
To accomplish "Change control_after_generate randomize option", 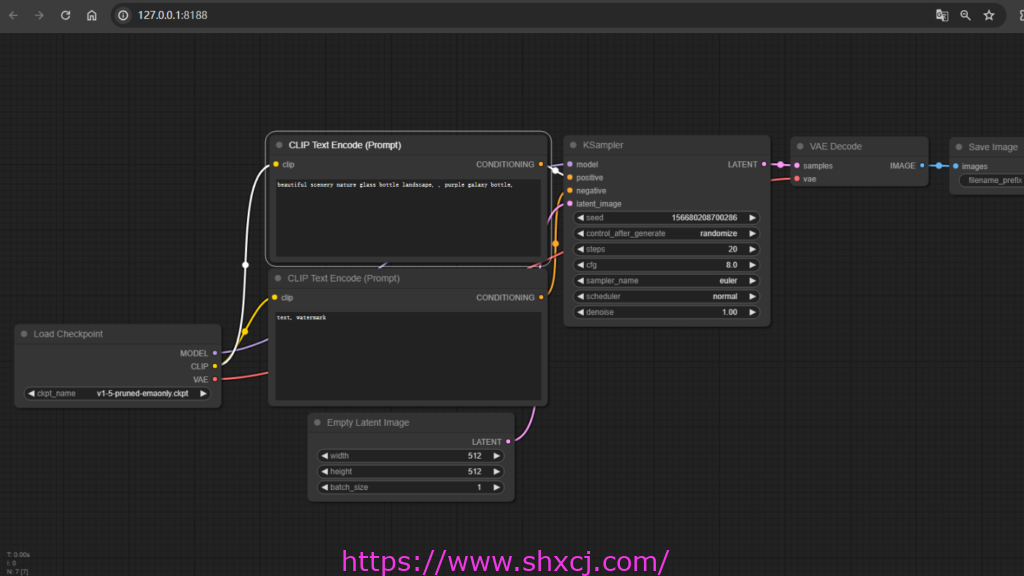I will (x=667, y=233).
